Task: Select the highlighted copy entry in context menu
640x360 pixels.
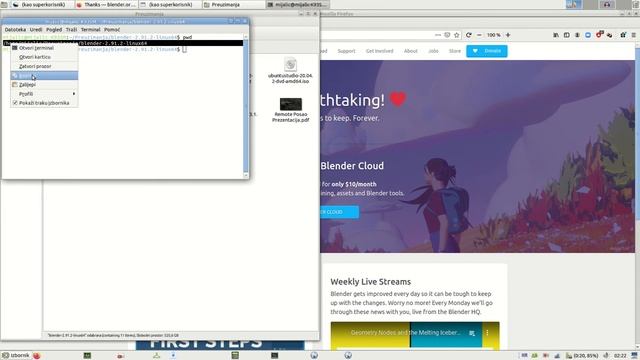Action: point(44,76)
